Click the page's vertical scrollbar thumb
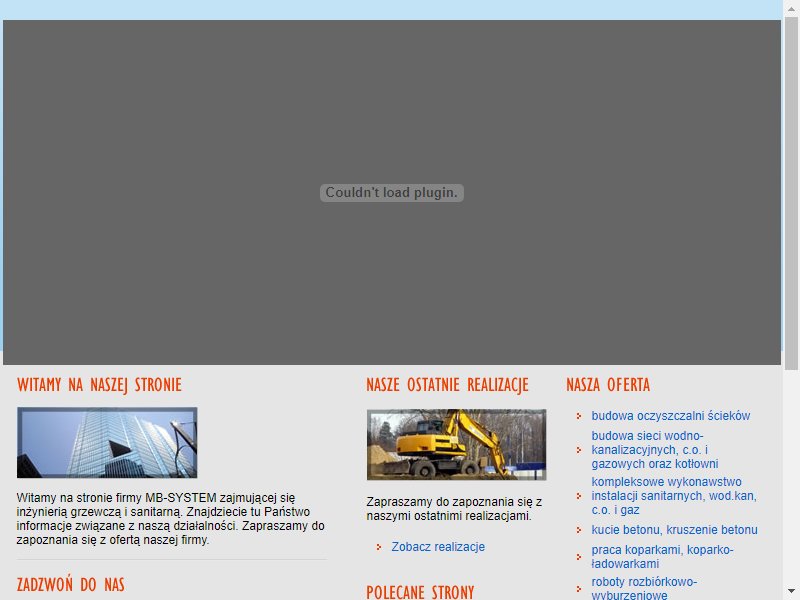The width and height of the screenshot is (800, 600). click(x=791, y=193)
